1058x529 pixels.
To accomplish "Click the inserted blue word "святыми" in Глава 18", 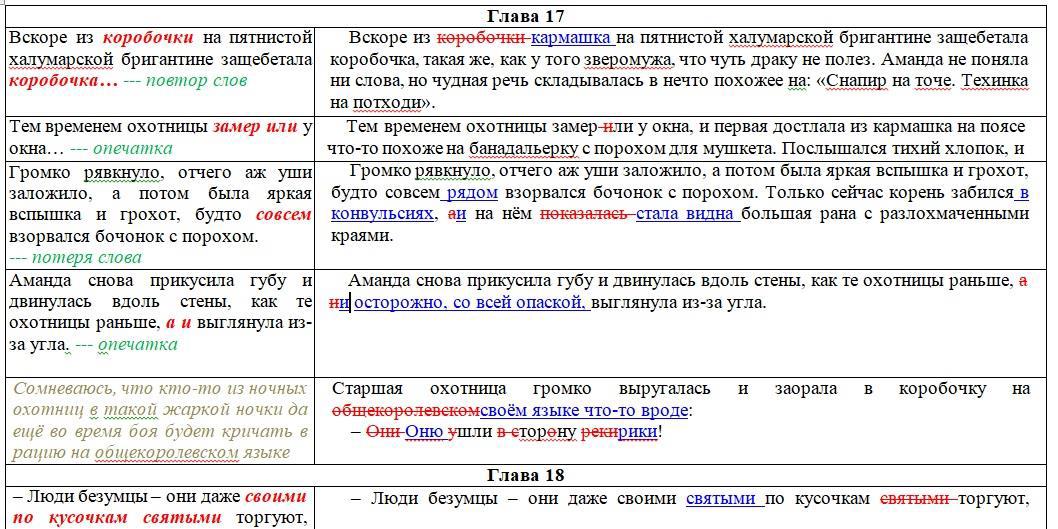I will pyautogui.click(x=721, y=499).
